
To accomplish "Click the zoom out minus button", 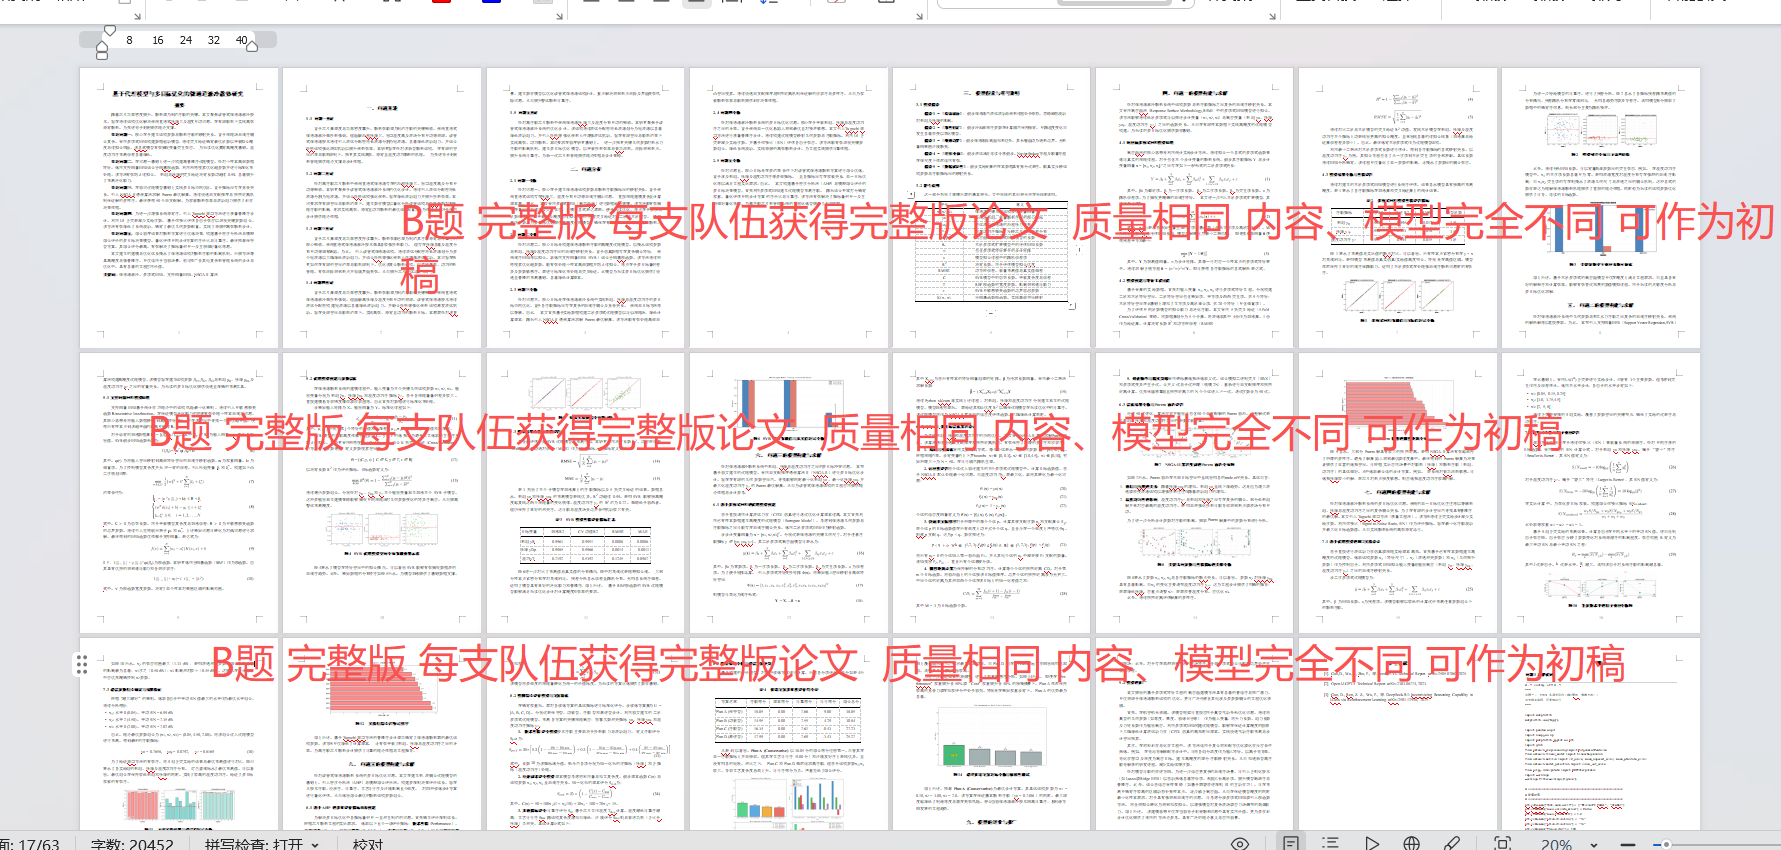I will click(x=1628, y=845).
